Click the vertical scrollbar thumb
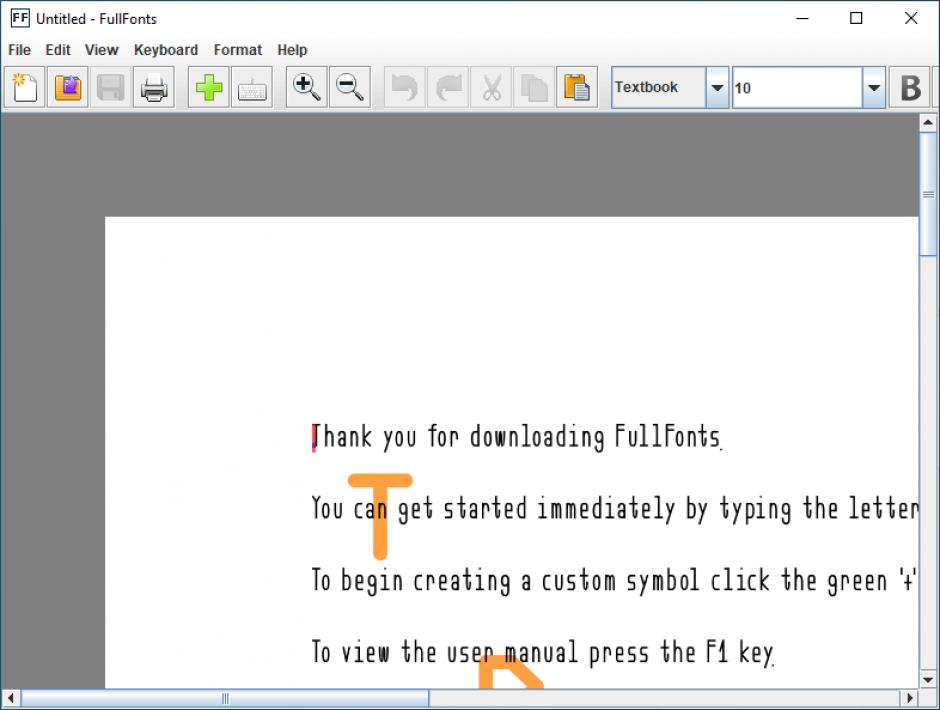Viewport: 940px width, 710px height. [928, 194]
